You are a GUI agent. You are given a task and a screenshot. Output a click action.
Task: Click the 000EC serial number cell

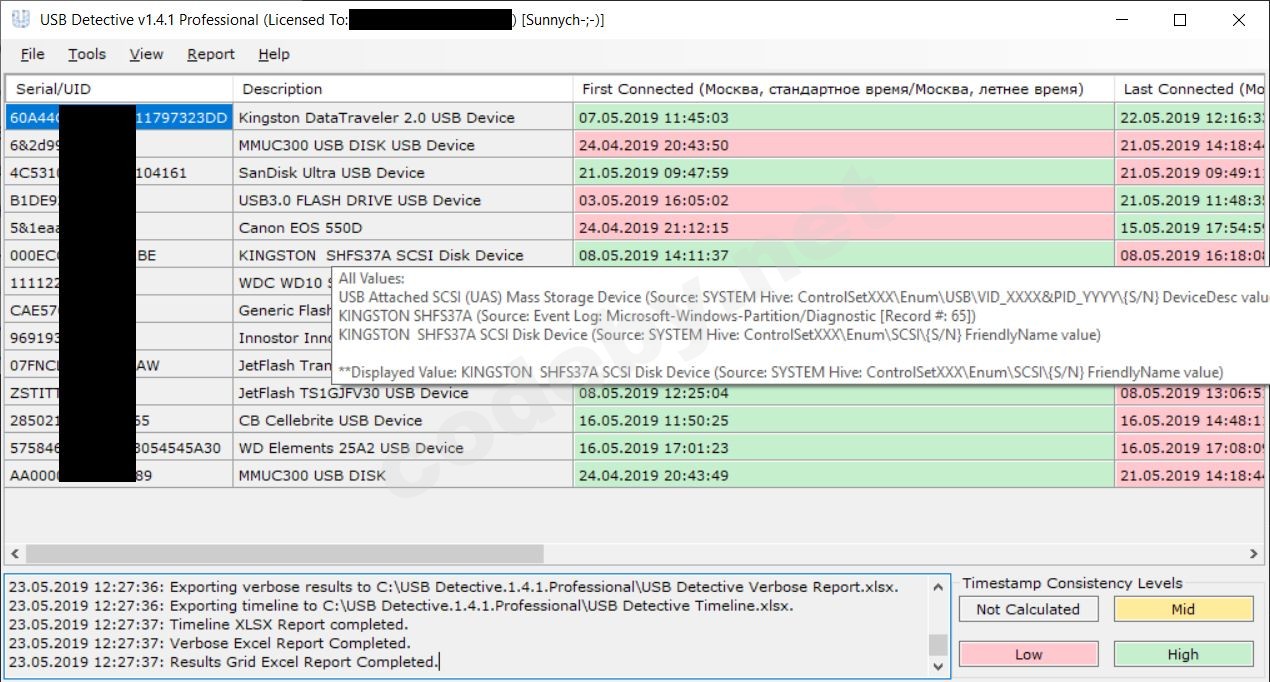click(x=119, y=255)
